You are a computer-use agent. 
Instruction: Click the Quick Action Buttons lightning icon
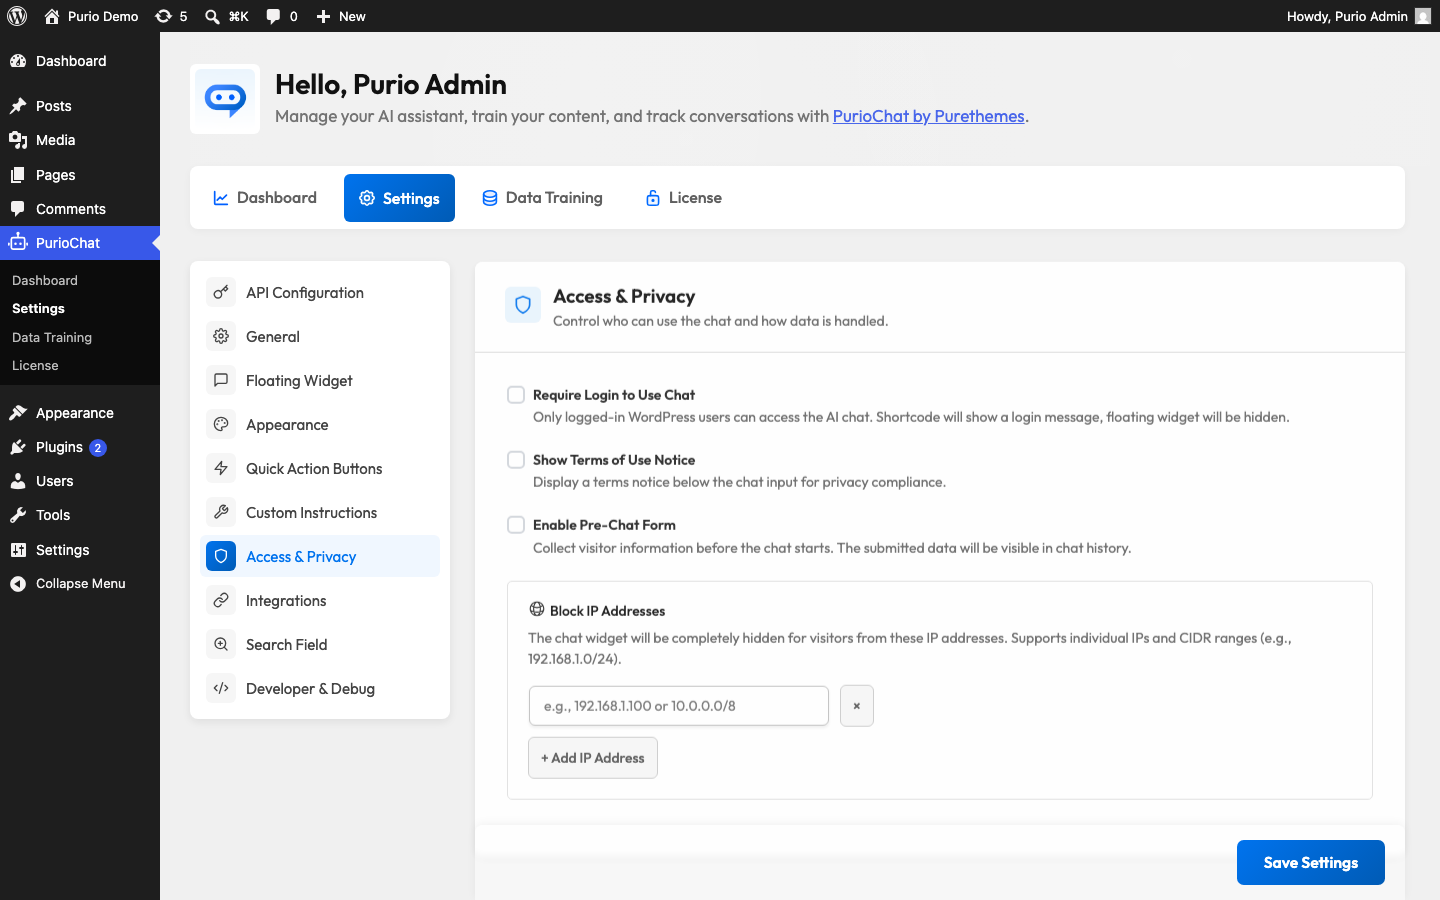(221, 468)
